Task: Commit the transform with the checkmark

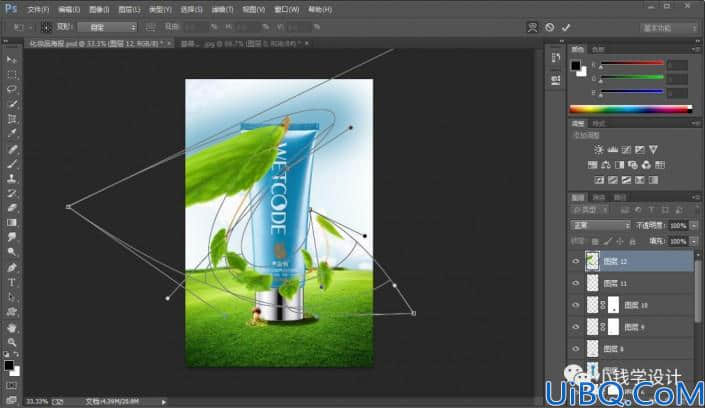Action: click(566, 27)
